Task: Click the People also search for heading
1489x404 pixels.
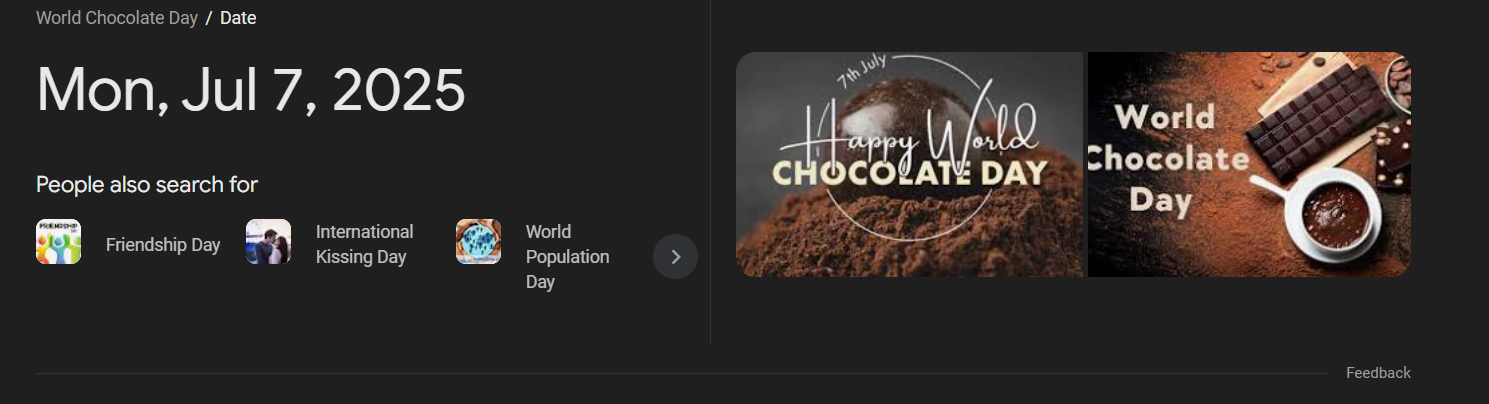Action: click(147, 185)
